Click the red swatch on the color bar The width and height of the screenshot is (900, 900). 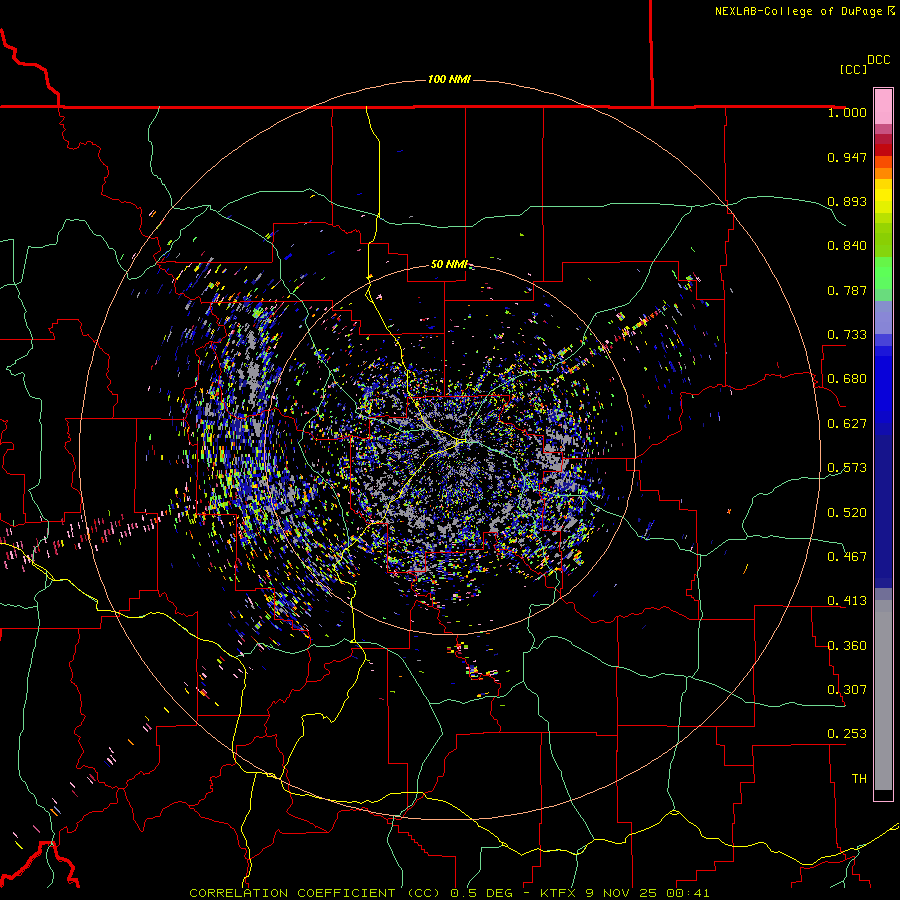point(883,150)
